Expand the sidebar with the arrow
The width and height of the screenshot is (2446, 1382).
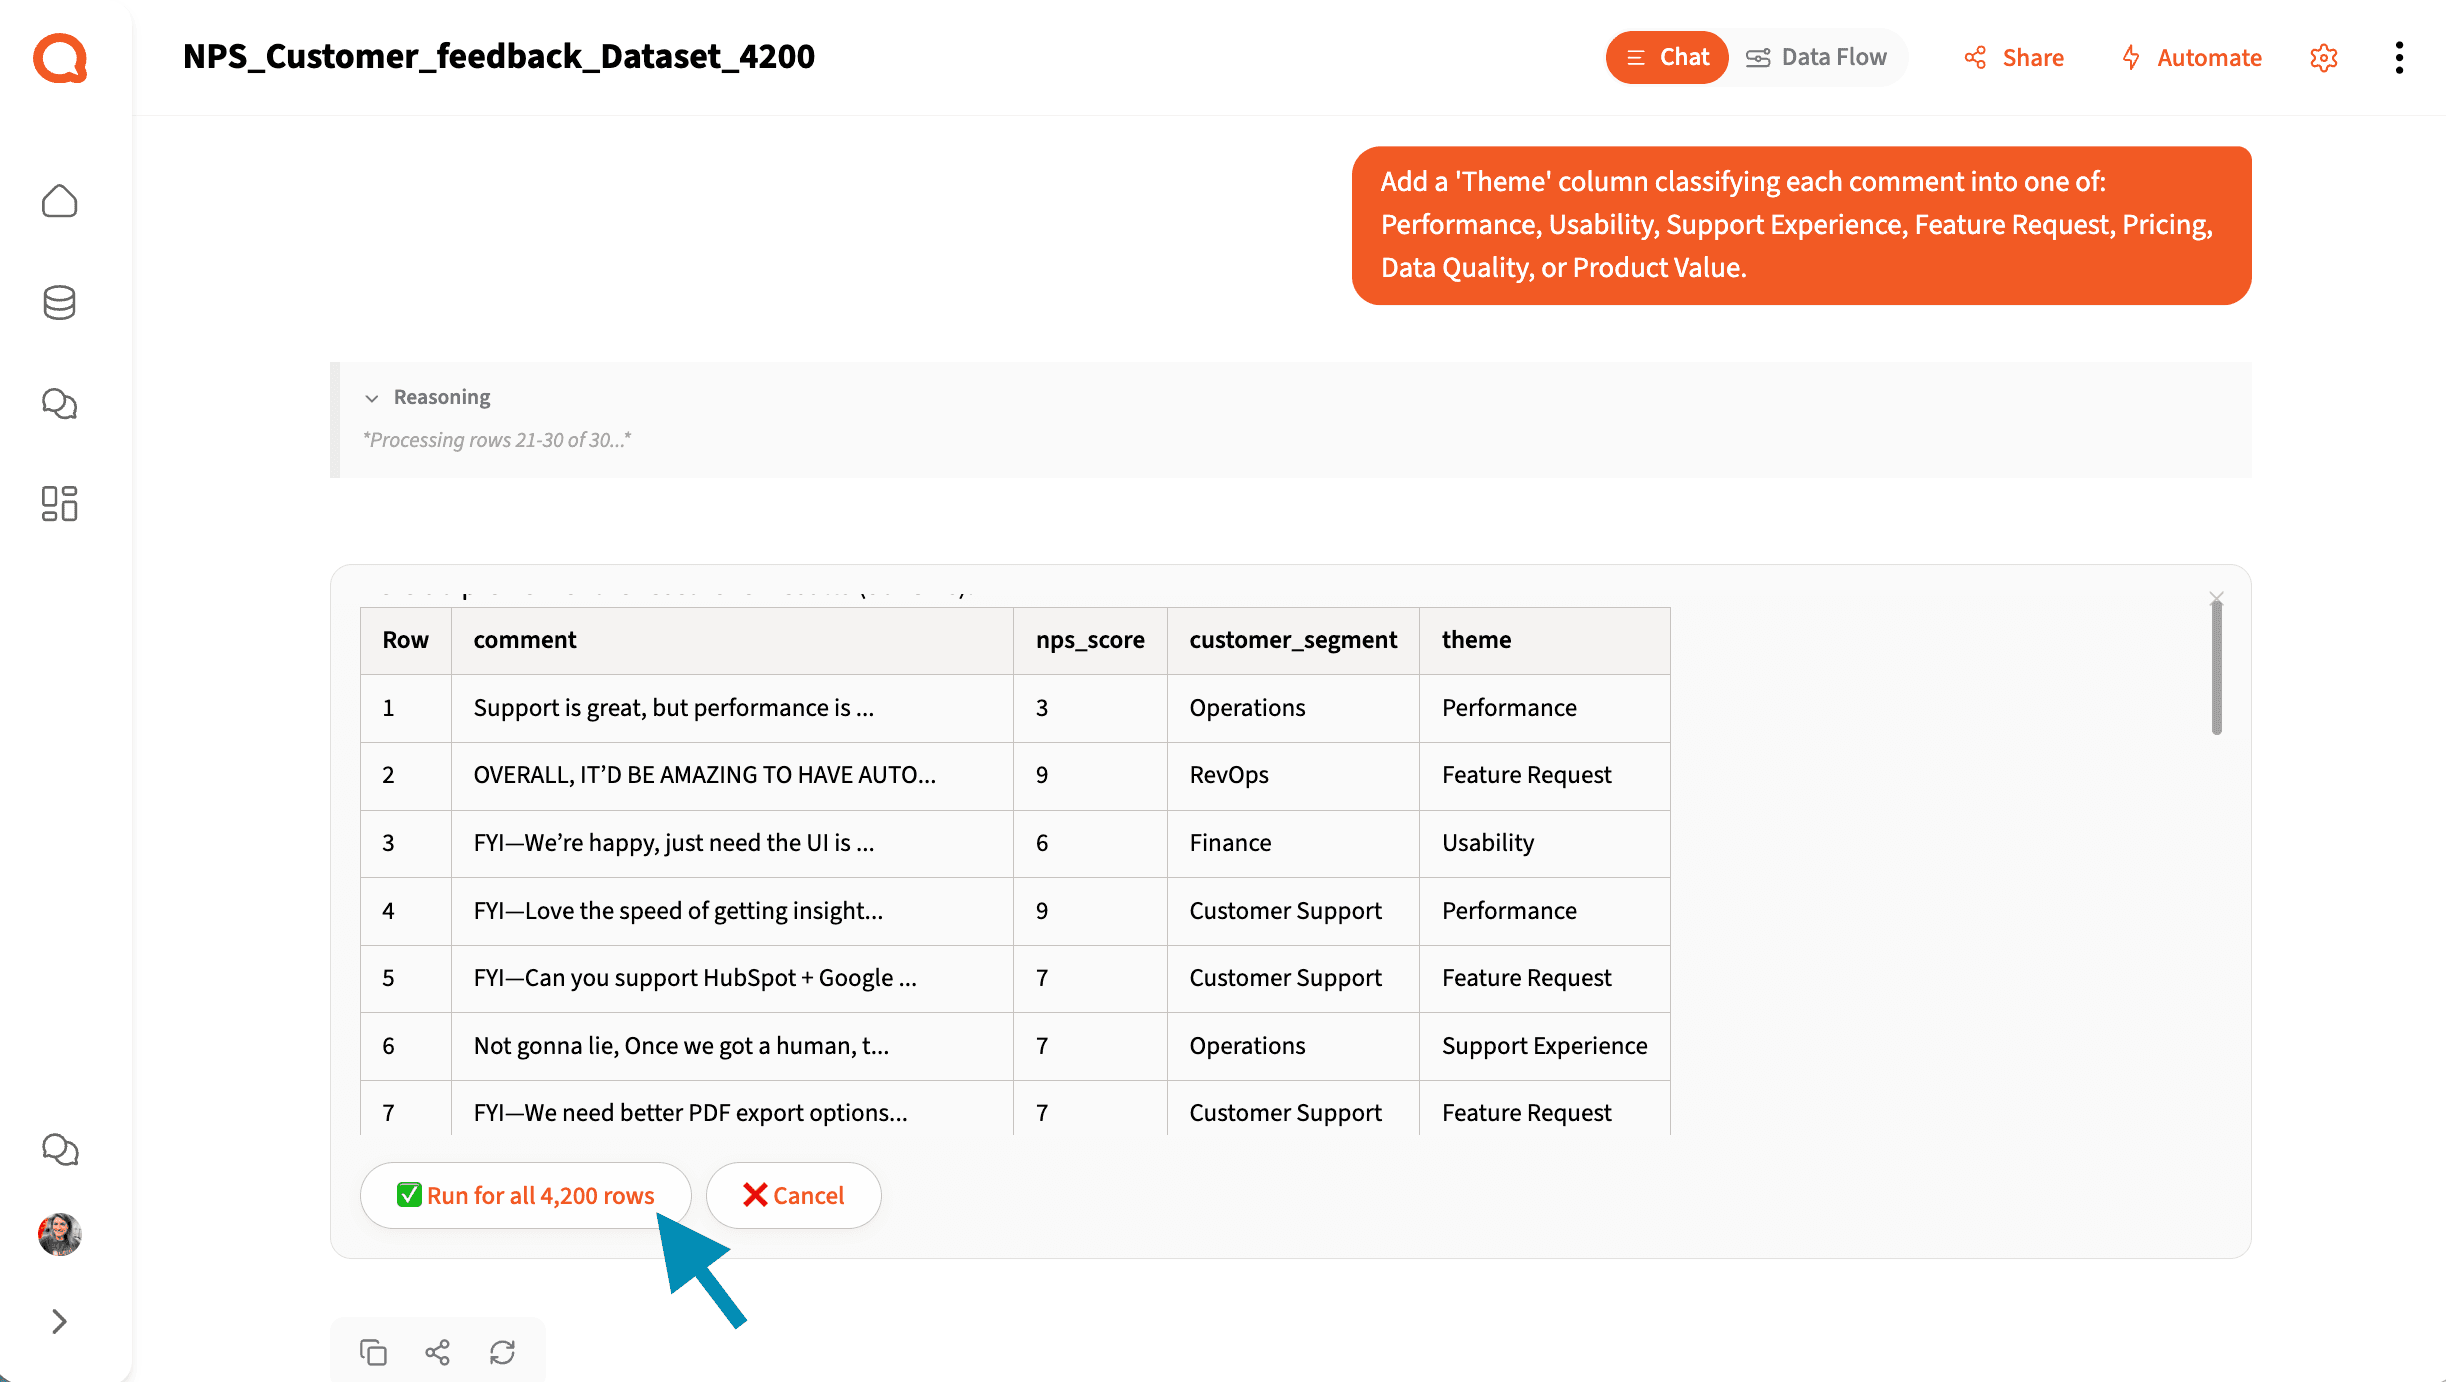(59, 1321)
